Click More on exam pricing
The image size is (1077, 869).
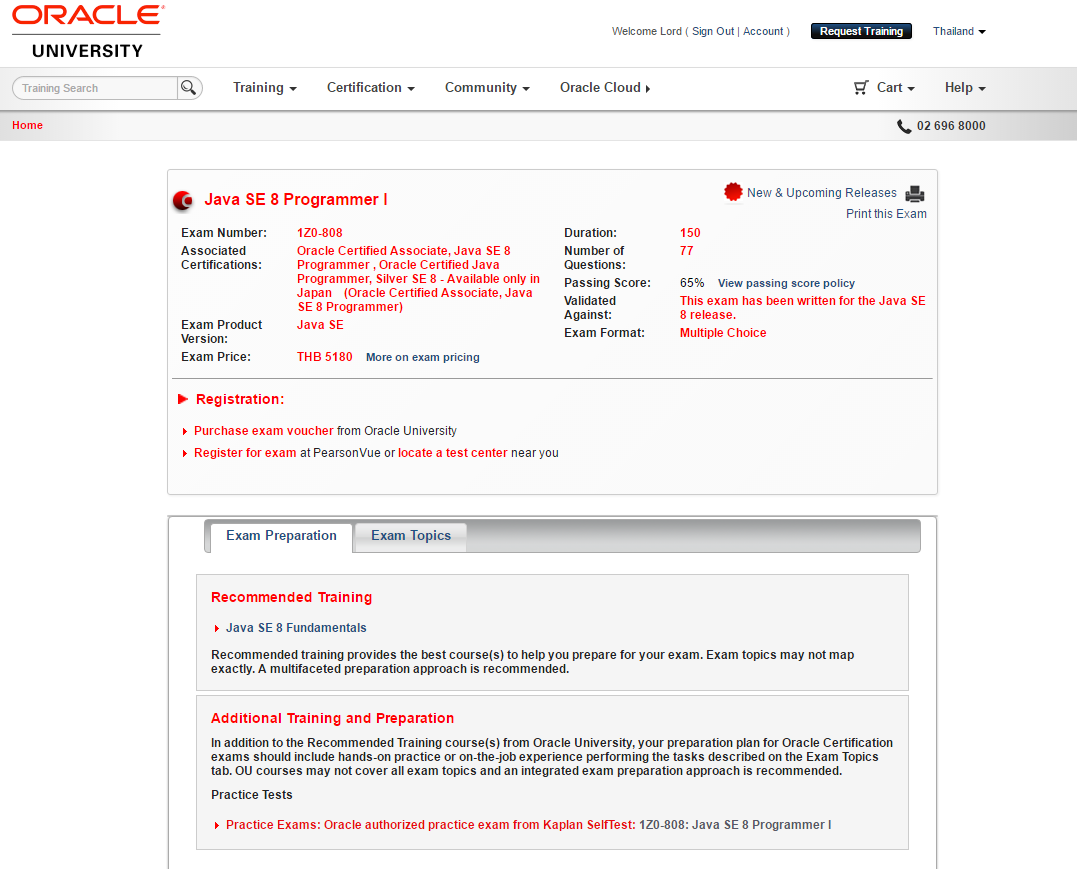422,357
